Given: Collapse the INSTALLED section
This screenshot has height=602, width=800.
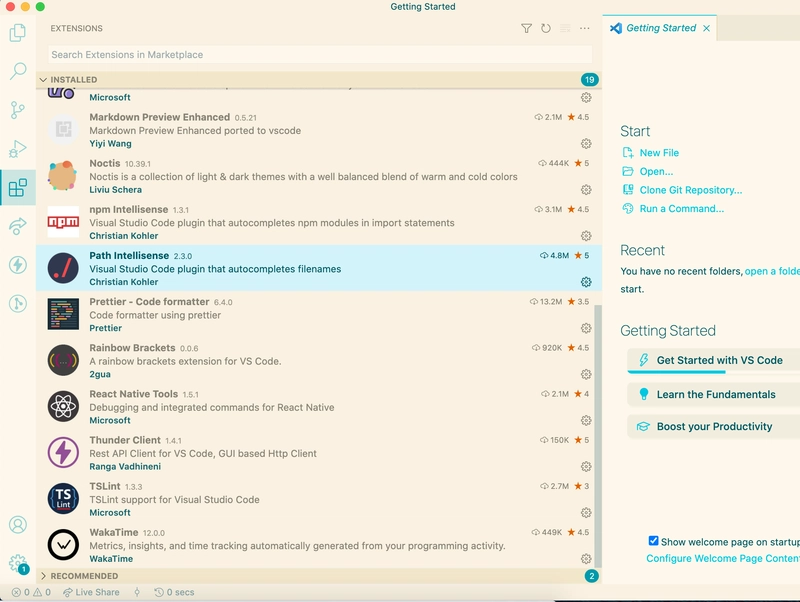Looking at the screenshot, I should (x=319, y=80).
